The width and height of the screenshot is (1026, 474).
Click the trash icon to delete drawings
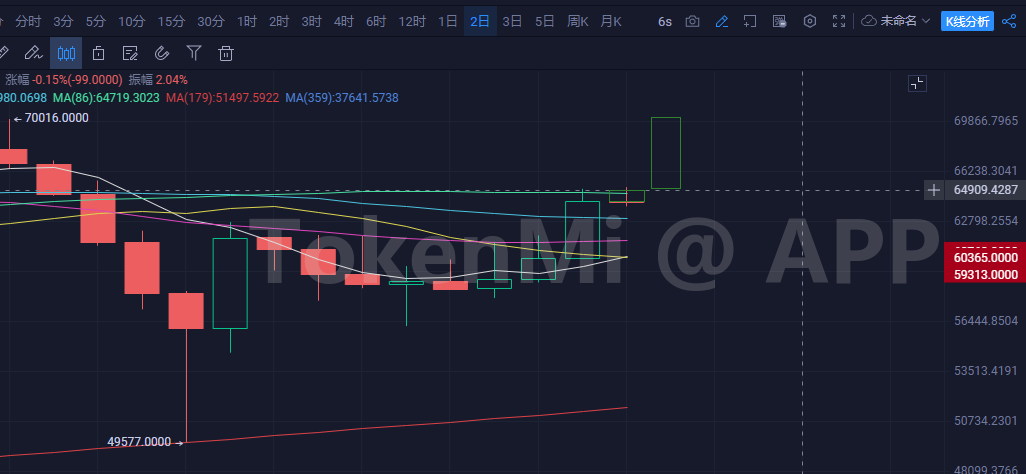[226, 53]
